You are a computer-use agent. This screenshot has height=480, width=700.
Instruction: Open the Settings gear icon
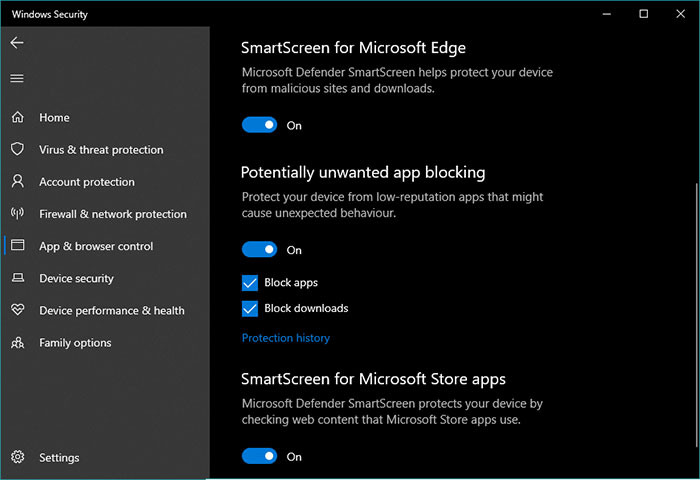pos(17,457)
